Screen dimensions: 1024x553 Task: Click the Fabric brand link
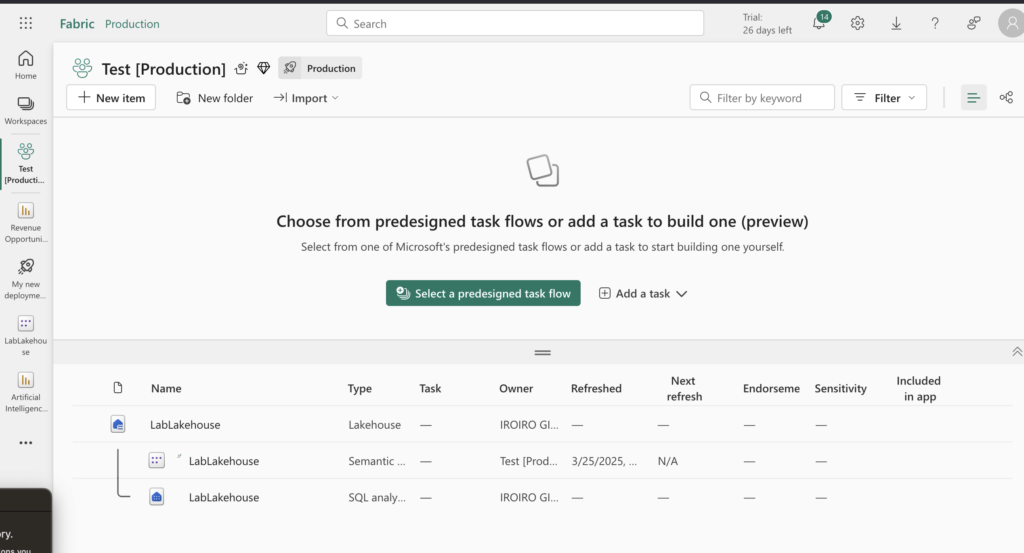[77, 24]
